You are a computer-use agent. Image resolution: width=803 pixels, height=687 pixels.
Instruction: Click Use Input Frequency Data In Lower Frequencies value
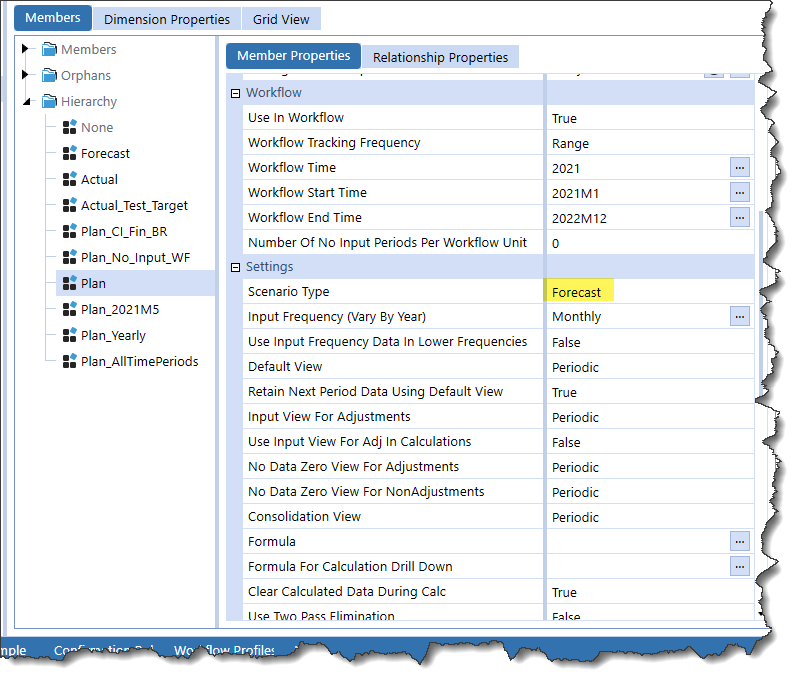[566, 342]
